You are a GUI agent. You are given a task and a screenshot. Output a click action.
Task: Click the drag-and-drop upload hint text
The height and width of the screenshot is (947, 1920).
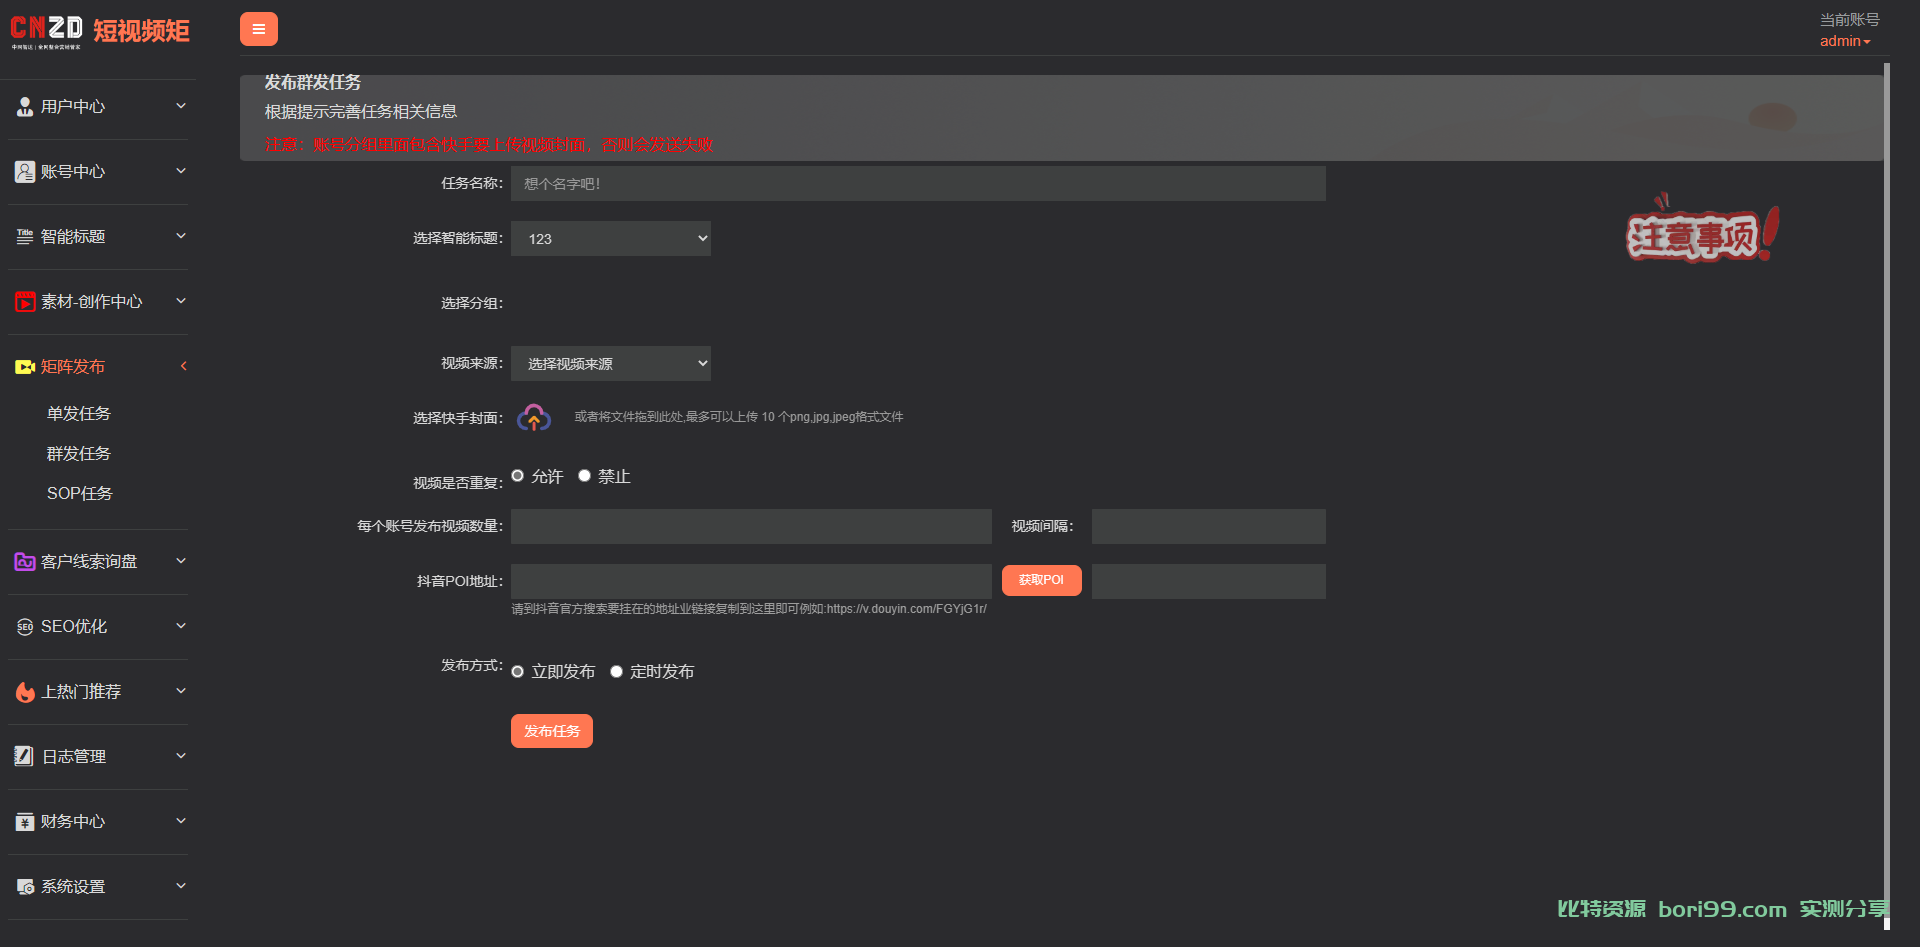pyautogui.click(x=739, y=417)
